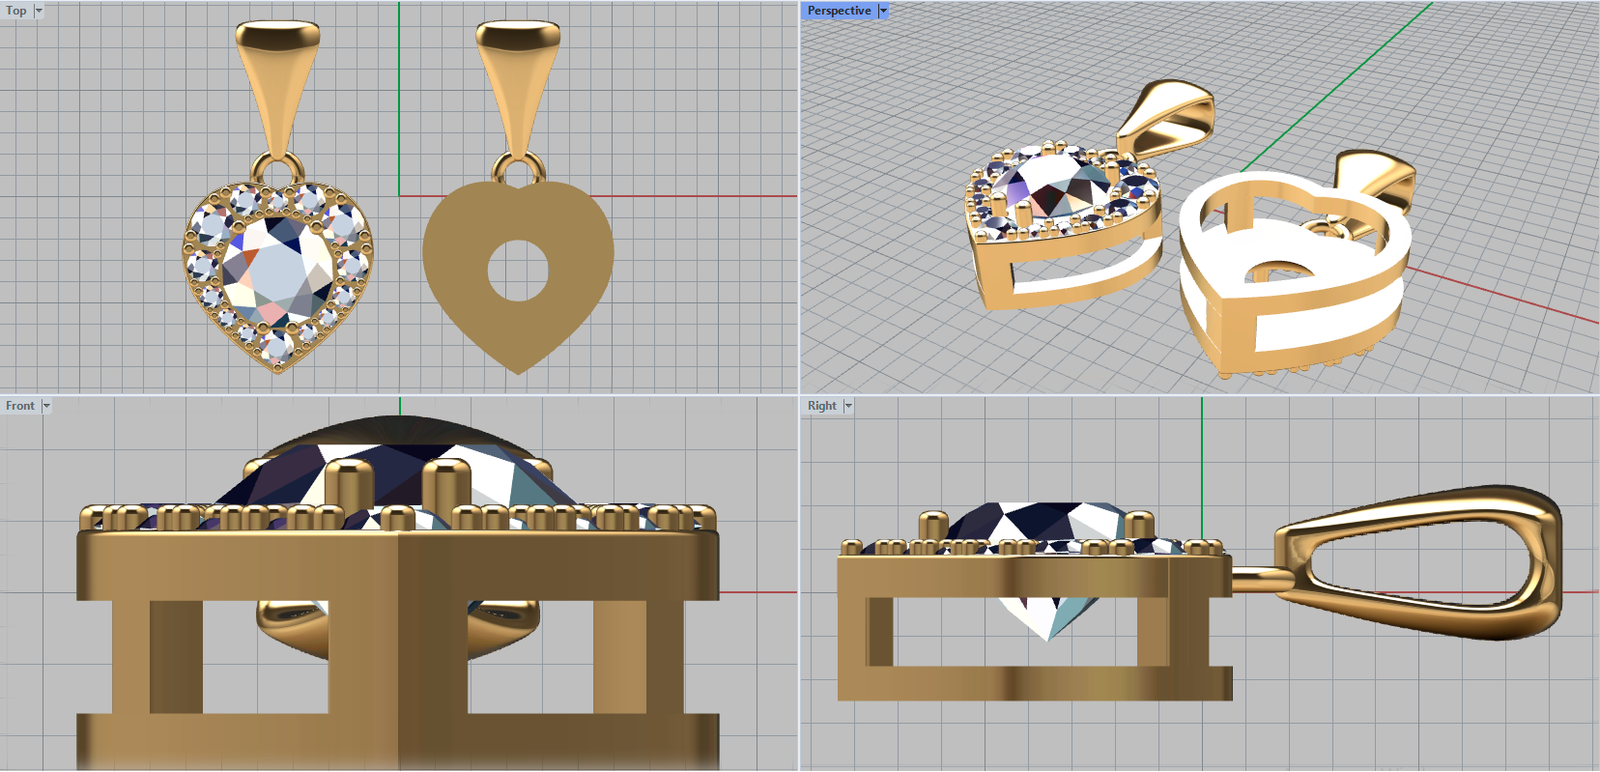Activate the Perspective viewport title label
Viewport: 1600px width, 772px height.
tap(839, 11)
